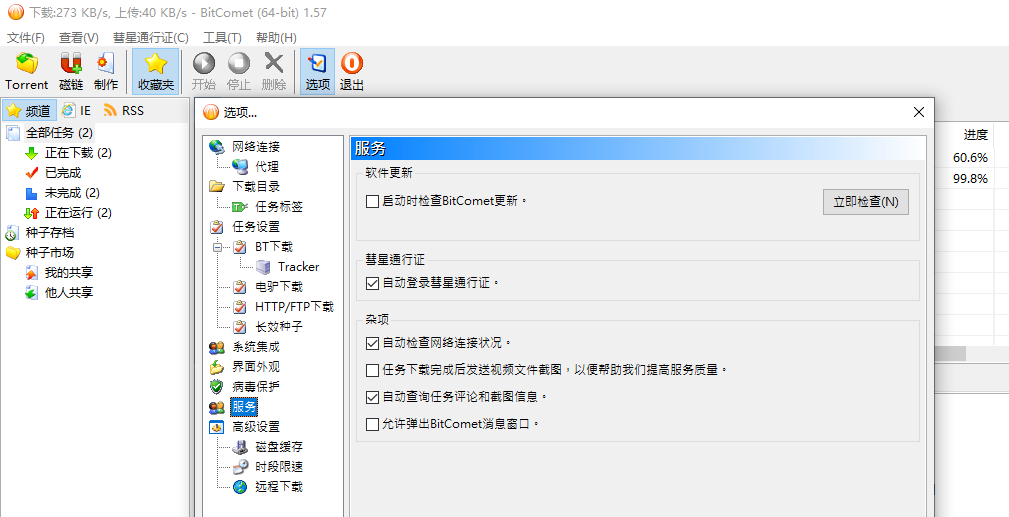This screenshot has height=517, width=1009.
Task: Click the 立即检查(N) button
Action: [865, 202]
